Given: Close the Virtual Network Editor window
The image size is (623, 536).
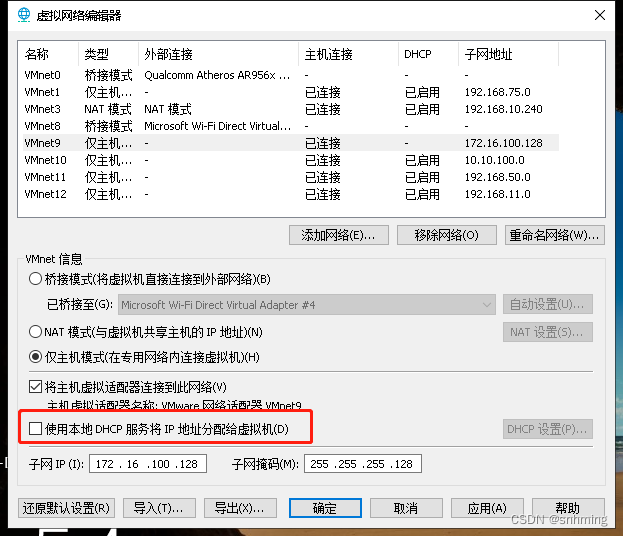Looking at the screenshot, I should [598, 15].
